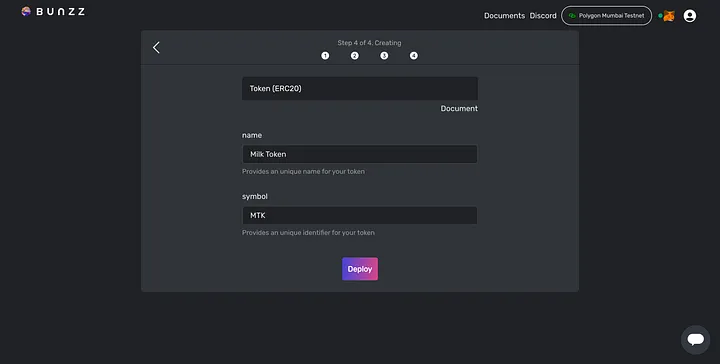Switch network via Polygon Mumbai Testnet
Viewport: 720px width, 364px height.
pyautogui.click(x=607, y=16)
